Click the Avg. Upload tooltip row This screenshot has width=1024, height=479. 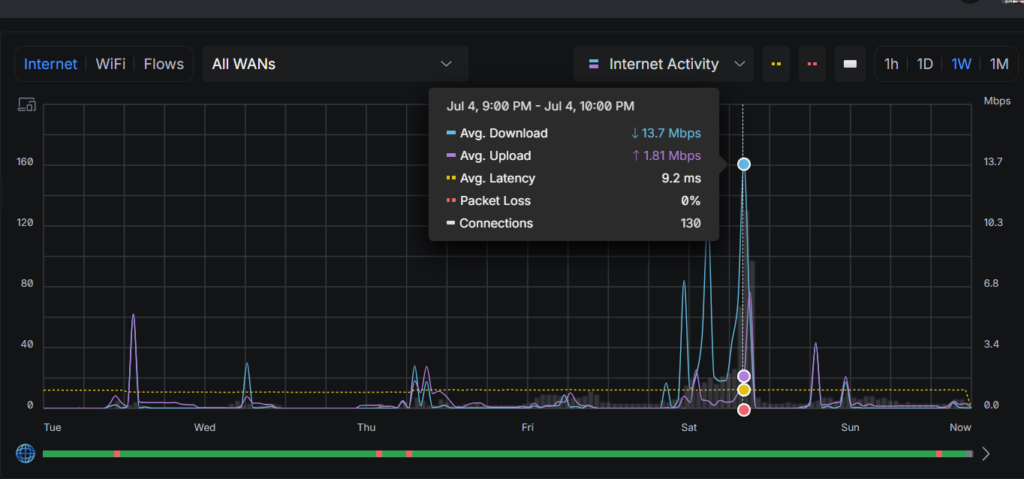[x=573, y=156]
